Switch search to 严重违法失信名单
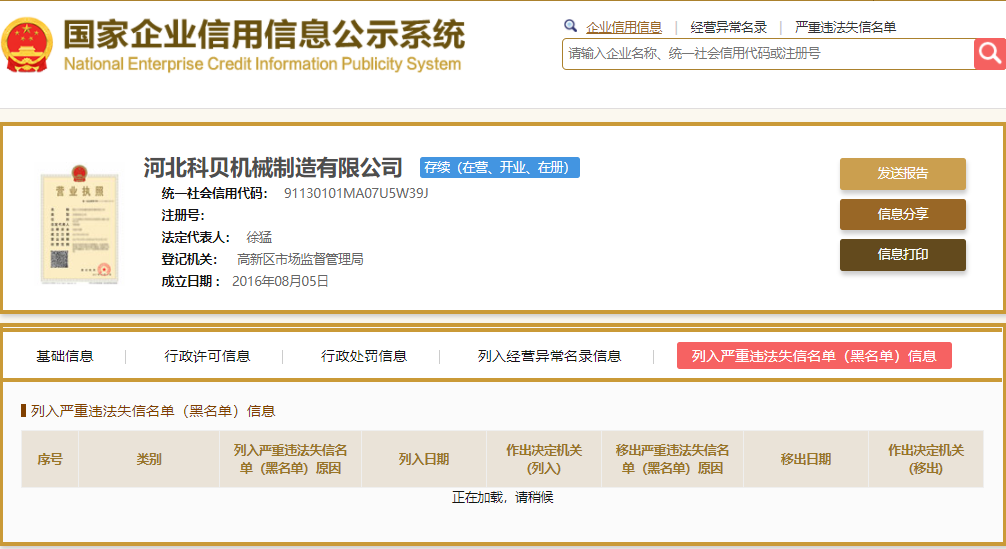 click(x=845, y=28)
